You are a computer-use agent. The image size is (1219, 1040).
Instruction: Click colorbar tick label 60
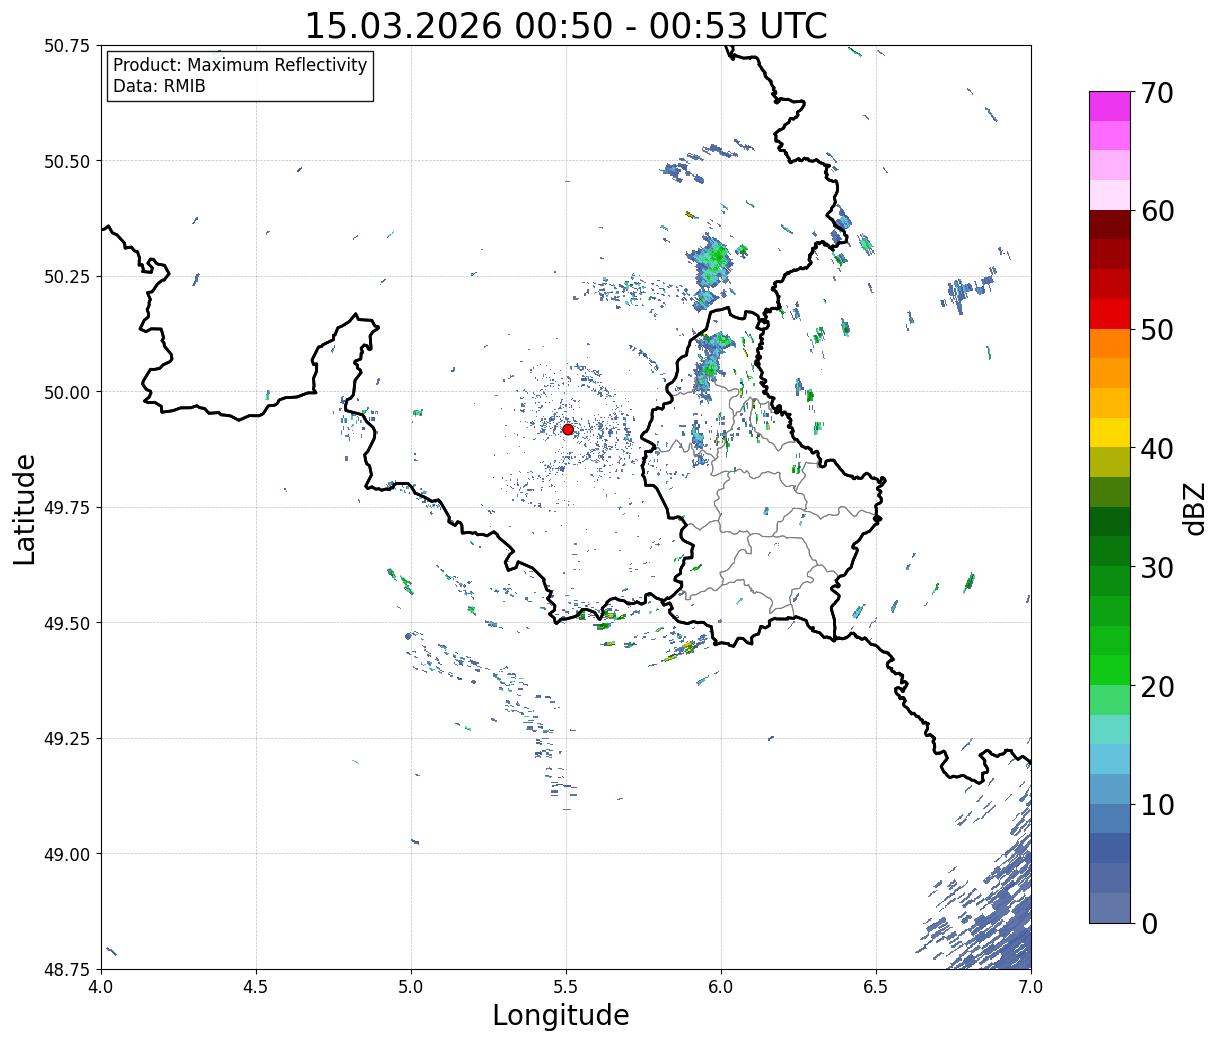click(1157, 211)
